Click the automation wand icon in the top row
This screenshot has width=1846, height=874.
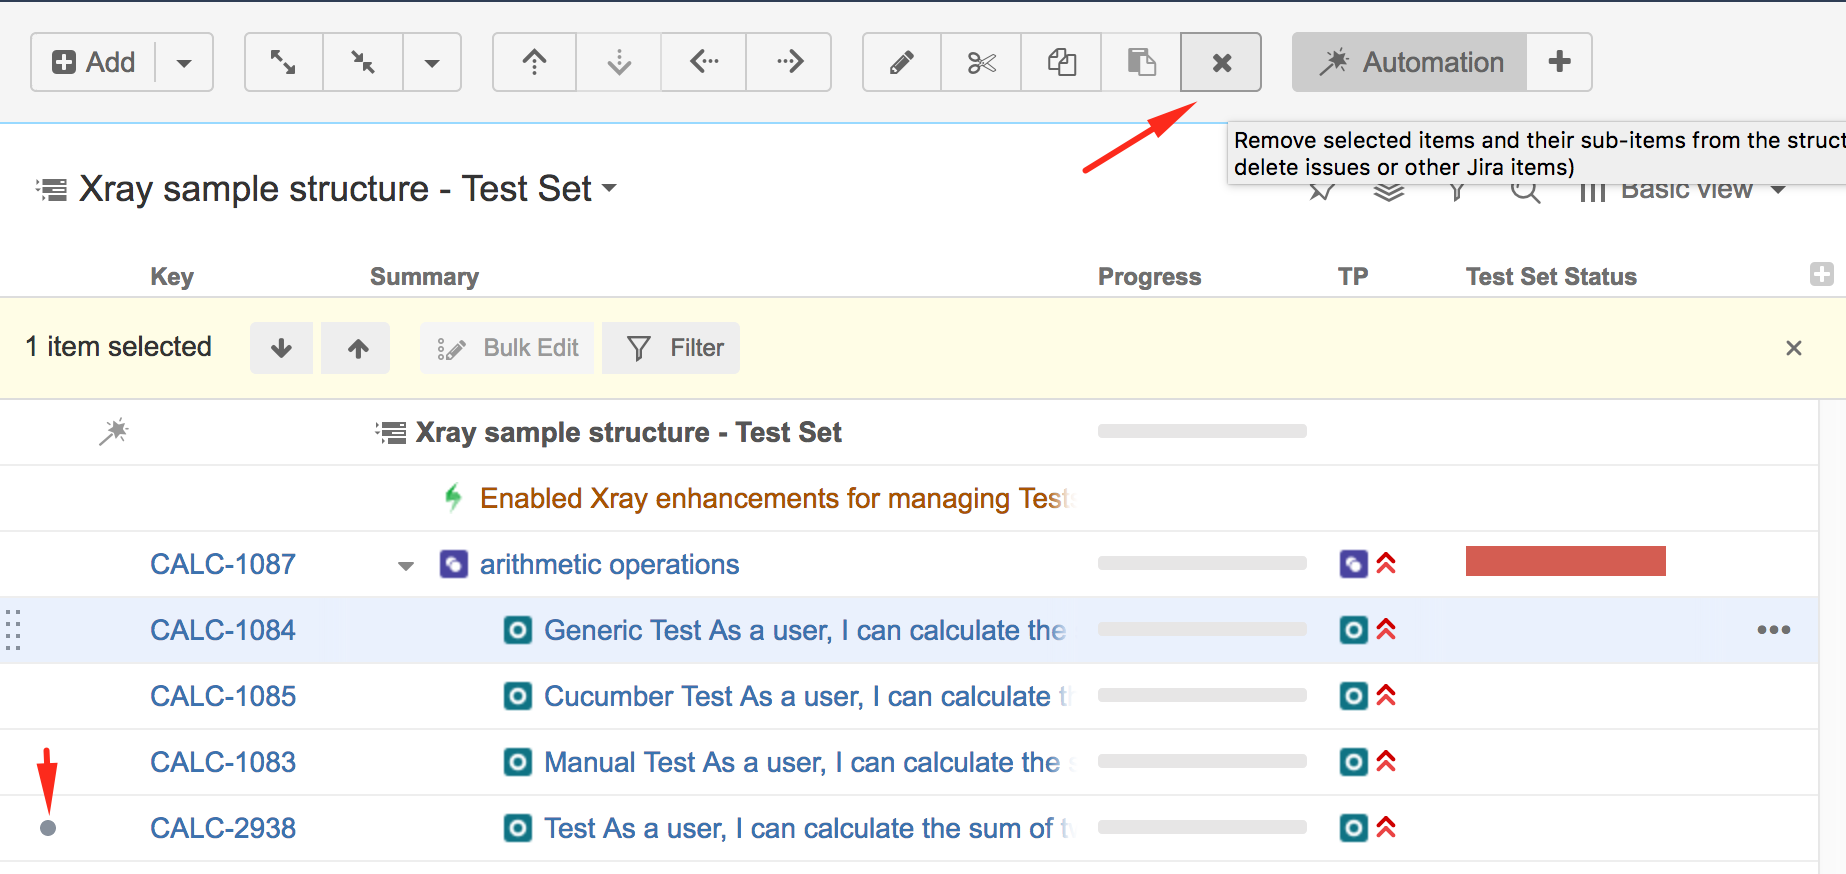(x=114, y=432)
